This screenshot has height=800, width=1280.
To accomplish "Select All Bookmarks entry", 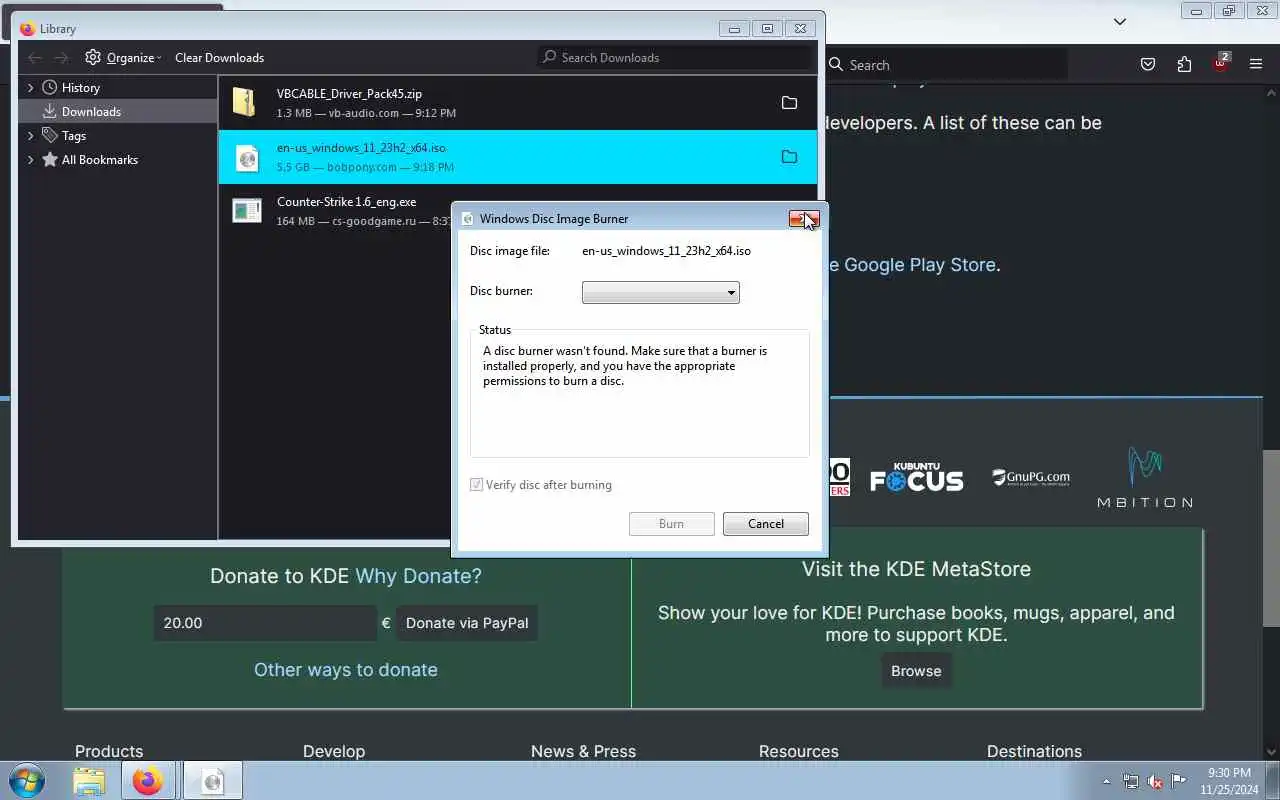I will 99,160.
